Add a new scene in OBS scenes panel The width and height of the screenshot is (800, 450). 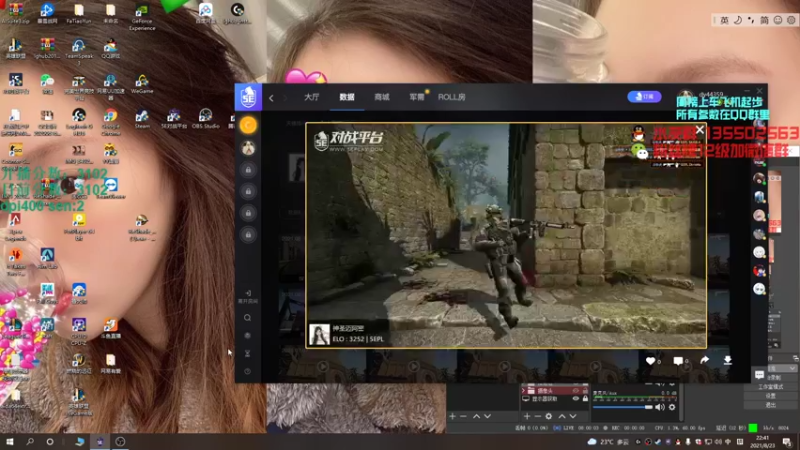(x=452, y=416)
